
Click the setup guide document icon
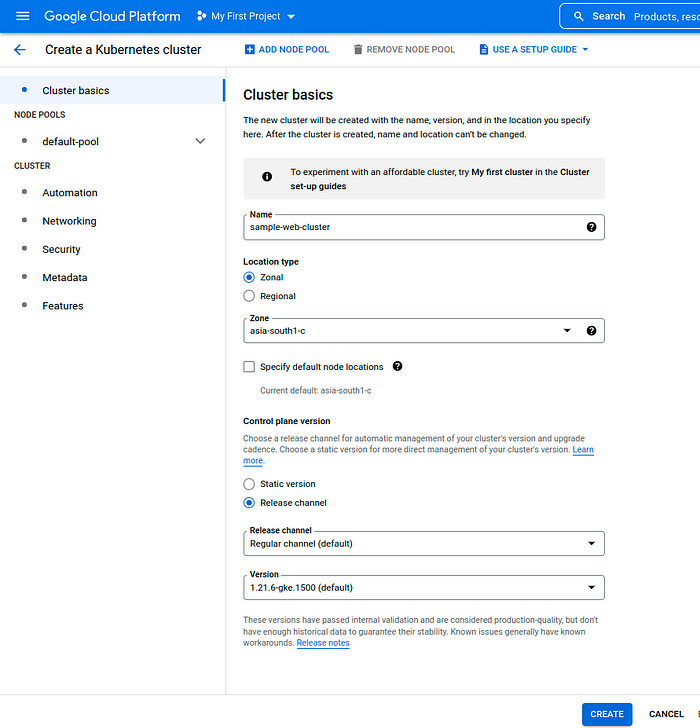pyautogui.click(x=483, y=49)
